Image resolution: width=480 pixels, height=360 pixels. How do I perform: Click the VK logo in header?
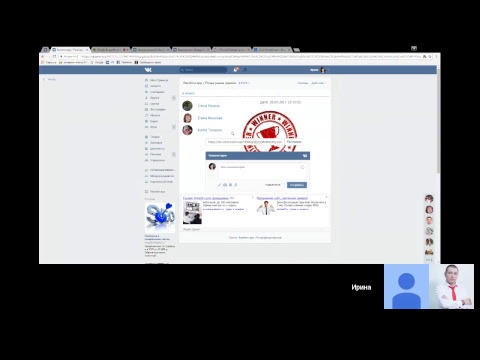point(148,70)
